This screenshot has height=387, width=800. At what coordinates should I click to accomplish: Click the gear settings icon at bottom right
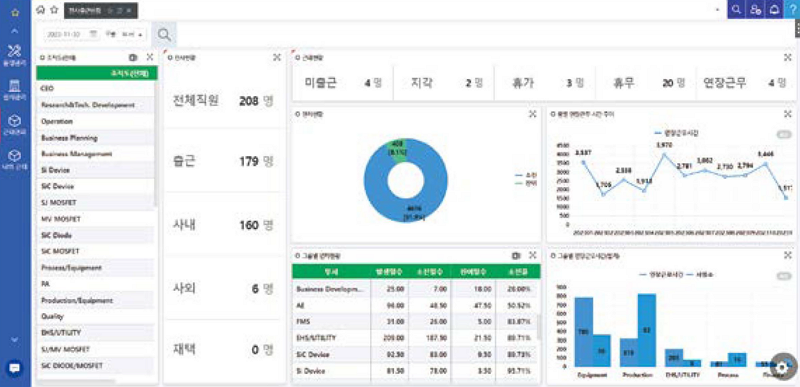coord(784,366)
